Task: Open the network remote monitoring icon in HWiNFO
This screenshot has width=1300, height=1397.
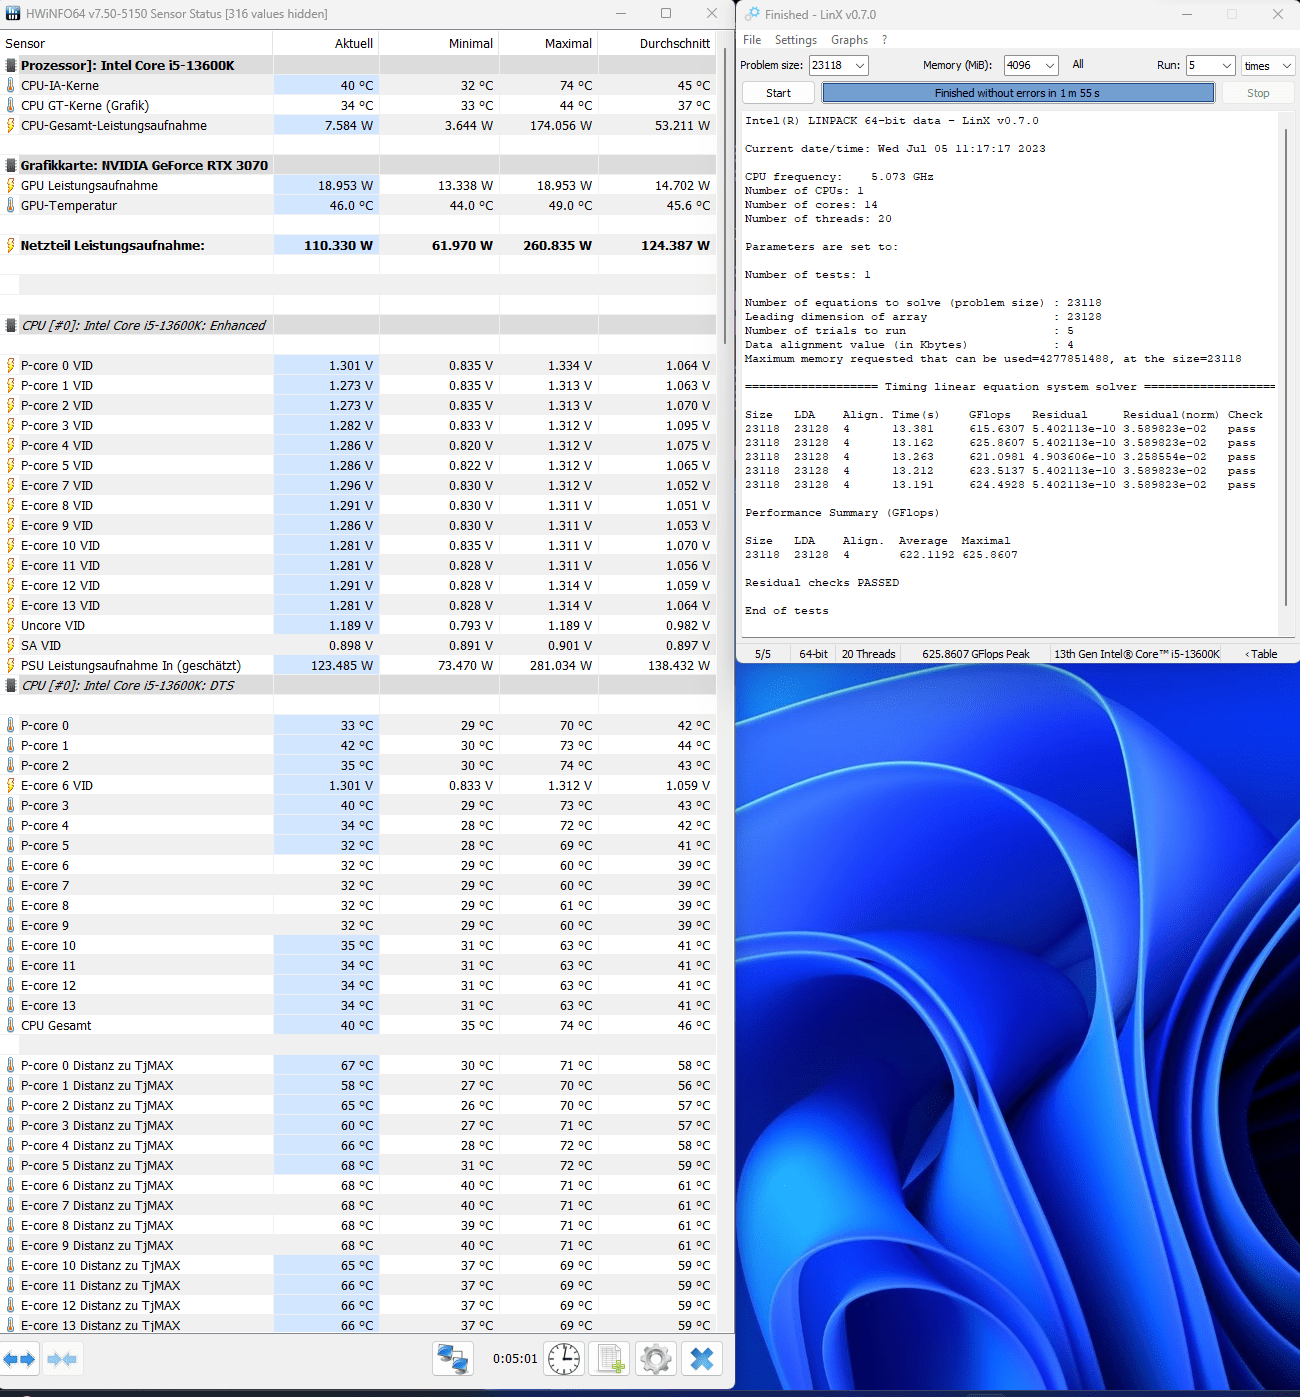Action: (x=453, y=1359)
